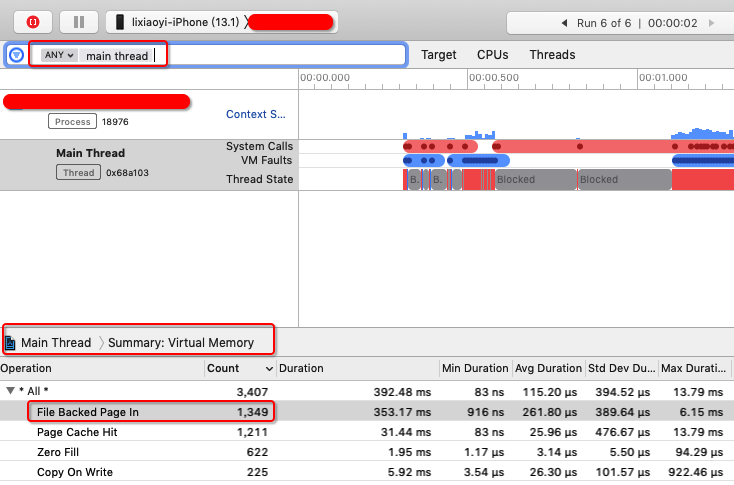Sort by the Count column header
Image resolution: width=734 pixels, height=485 pixels.
(x=222, y=368)
